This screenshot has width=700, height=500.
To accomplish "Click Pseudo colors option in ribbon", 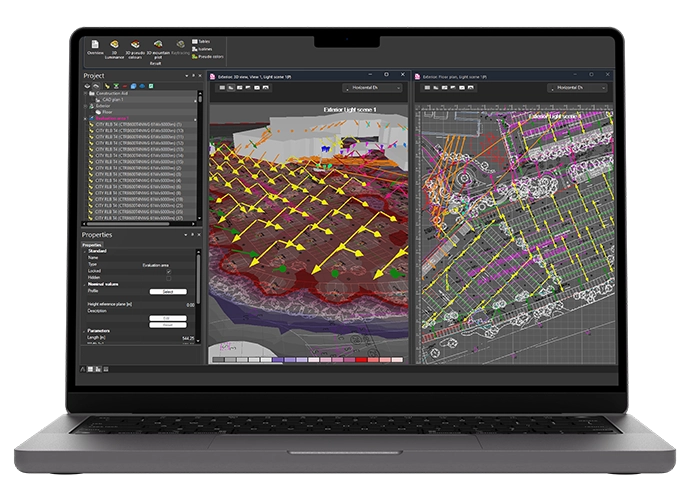I will pos(207,55).
